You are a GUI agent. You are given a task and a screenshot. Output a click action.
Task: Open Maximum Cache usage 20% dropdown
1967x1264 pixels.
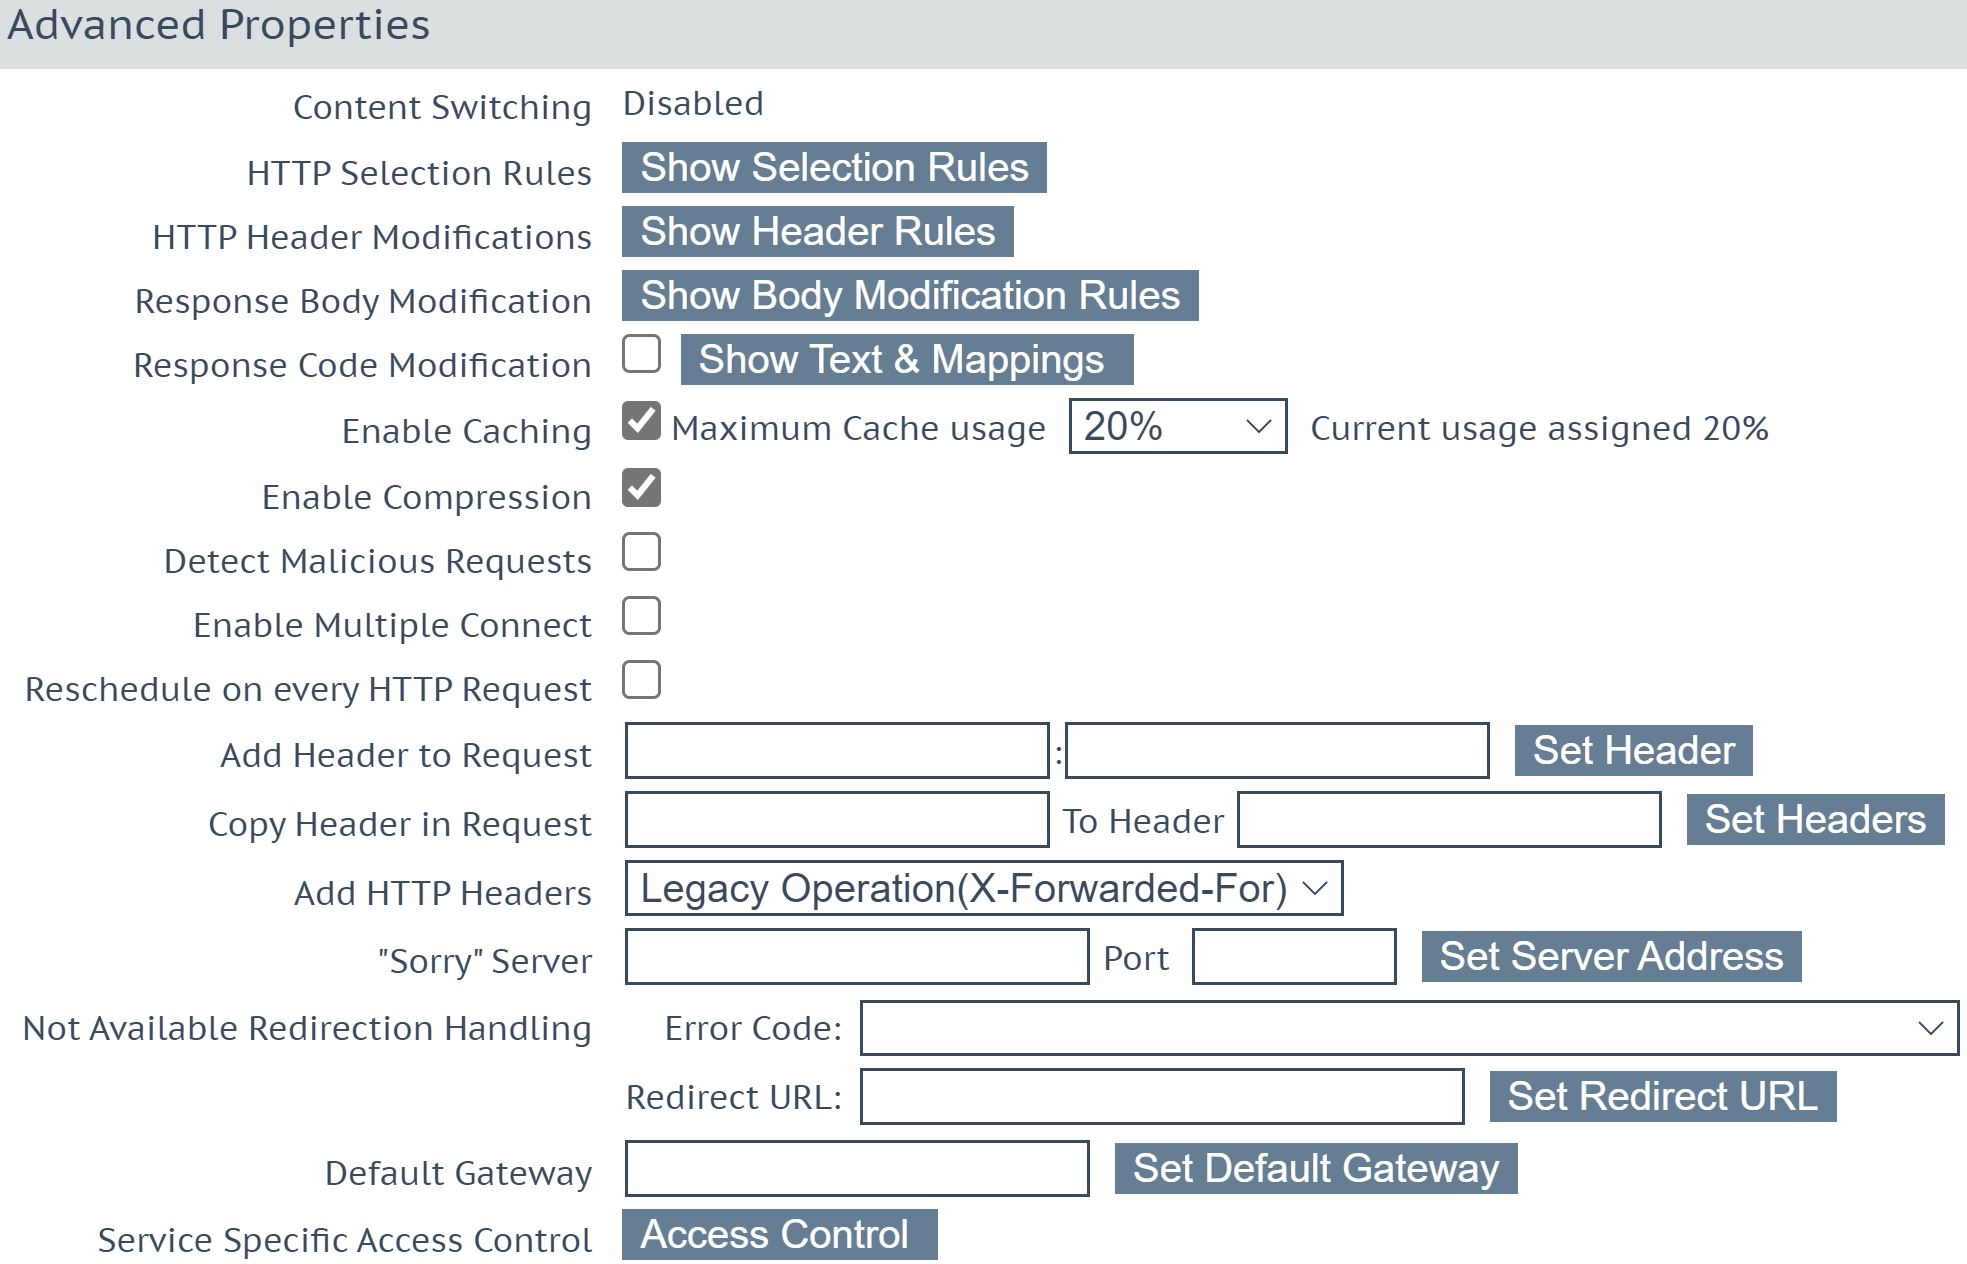1178,426
